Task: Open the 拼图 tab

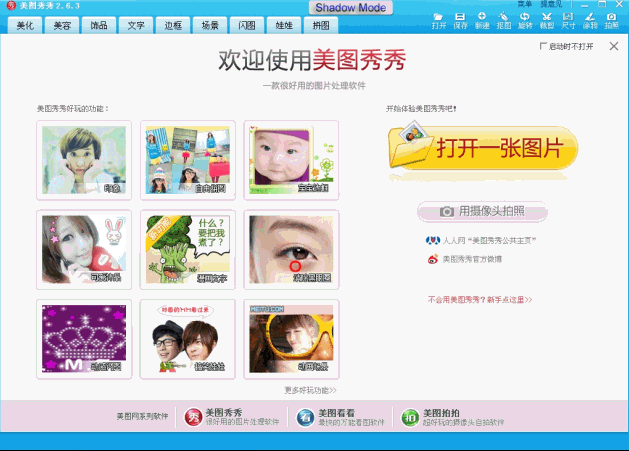Action: pos(321,25)
